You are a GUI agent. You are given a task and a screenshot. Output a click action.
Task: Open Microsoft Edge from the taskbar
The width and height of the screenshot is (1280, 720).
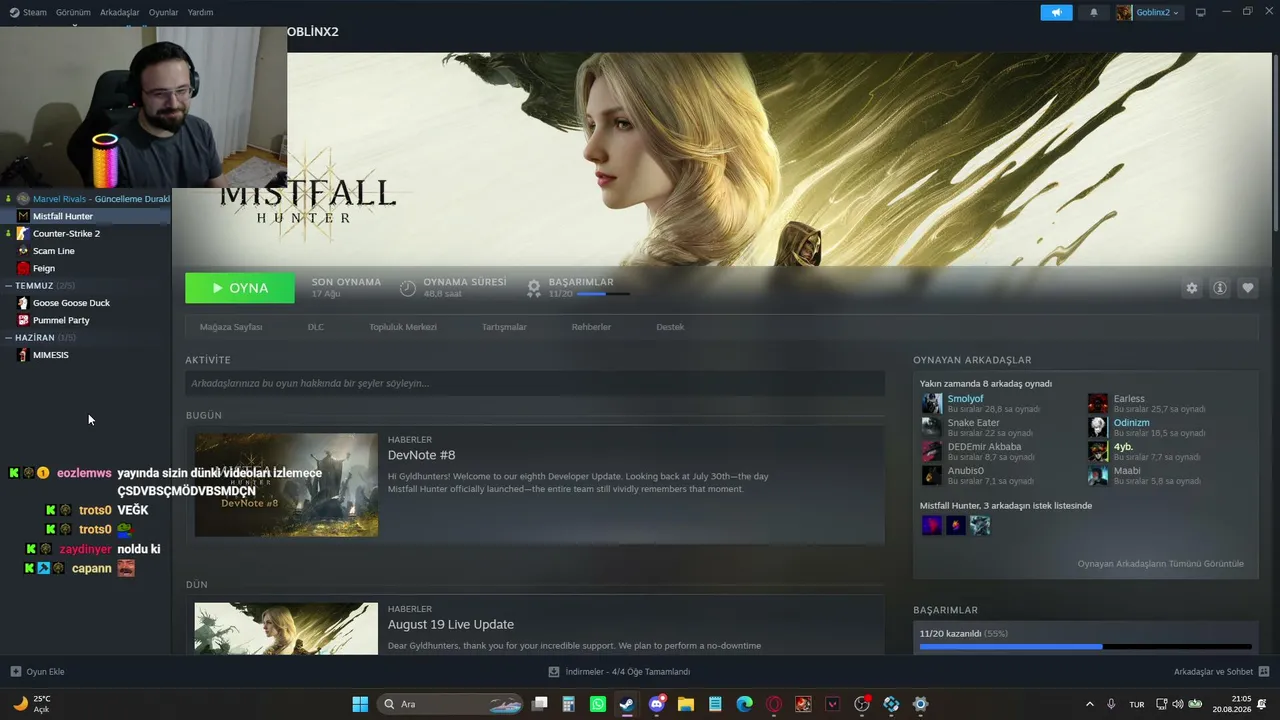coord(745,704)
